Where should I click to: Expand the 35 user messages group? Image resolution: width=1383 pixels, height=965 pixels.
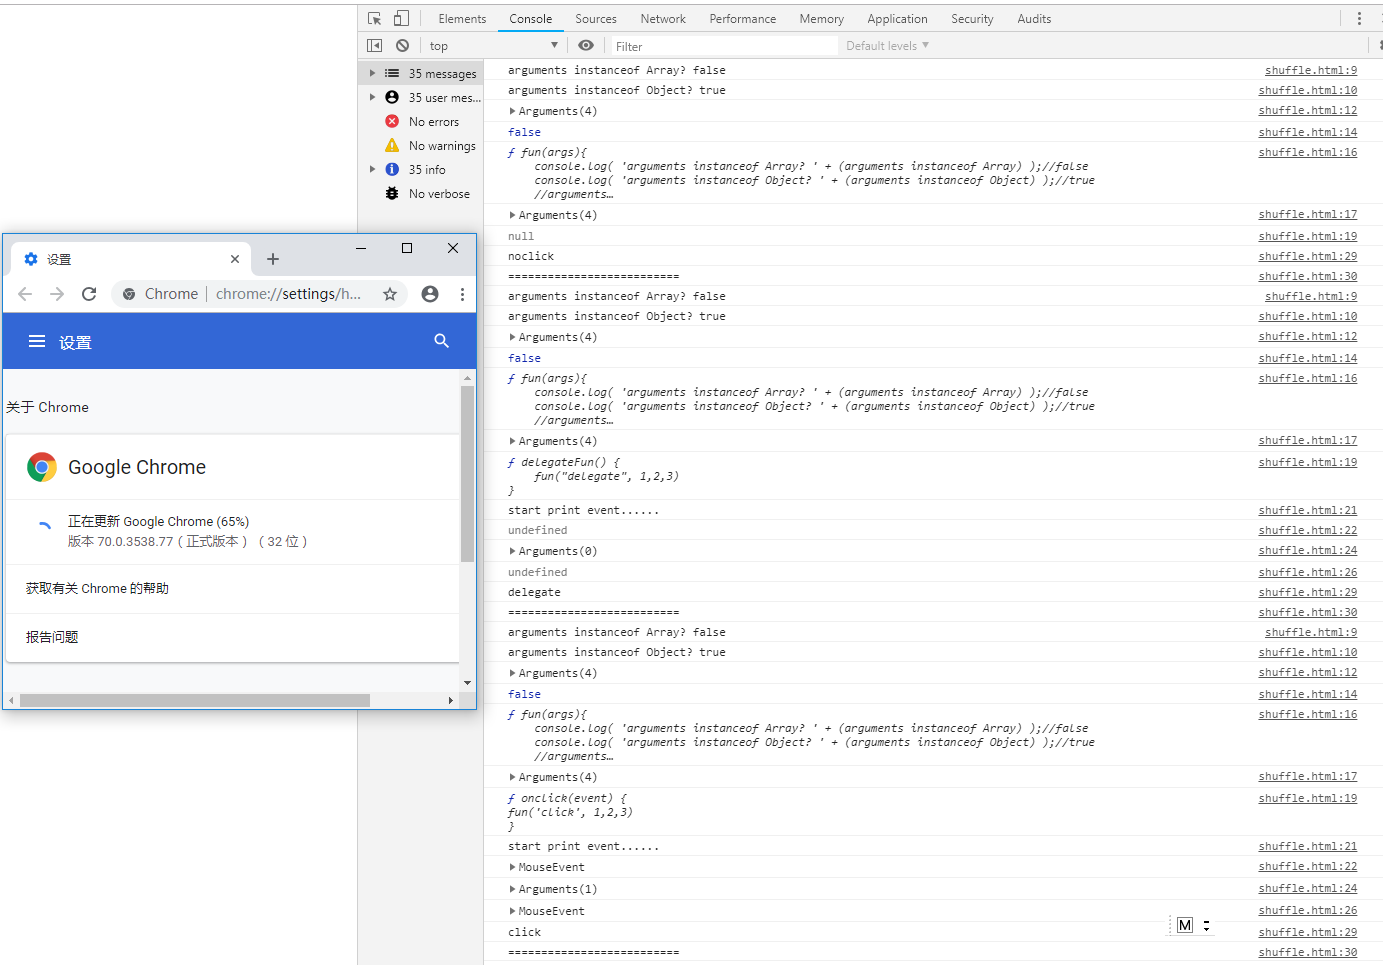[372, 97]
